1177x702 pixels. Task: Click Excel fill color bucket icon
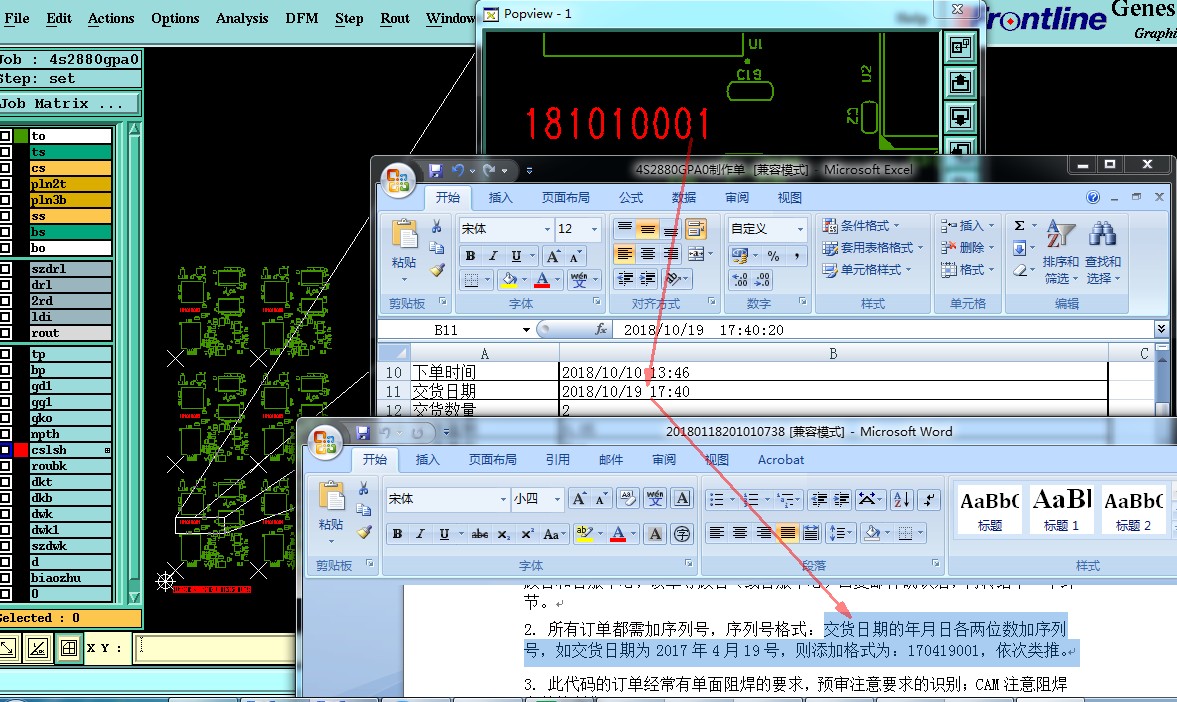(509, 280)
